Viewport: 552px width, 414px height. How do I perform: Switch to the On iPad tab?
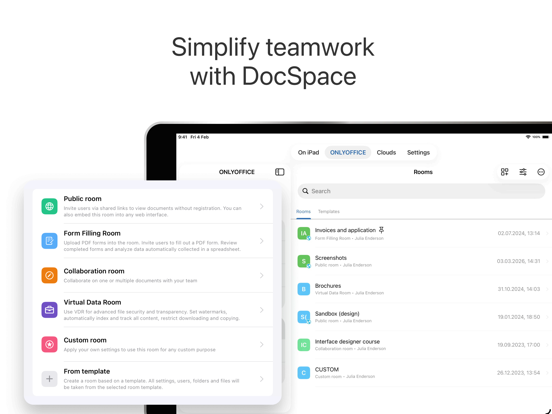(x=308, y=152)
